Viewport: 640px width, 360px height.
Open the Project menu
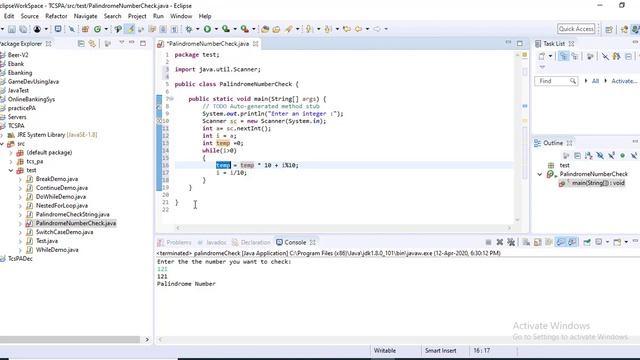[137, 16]
